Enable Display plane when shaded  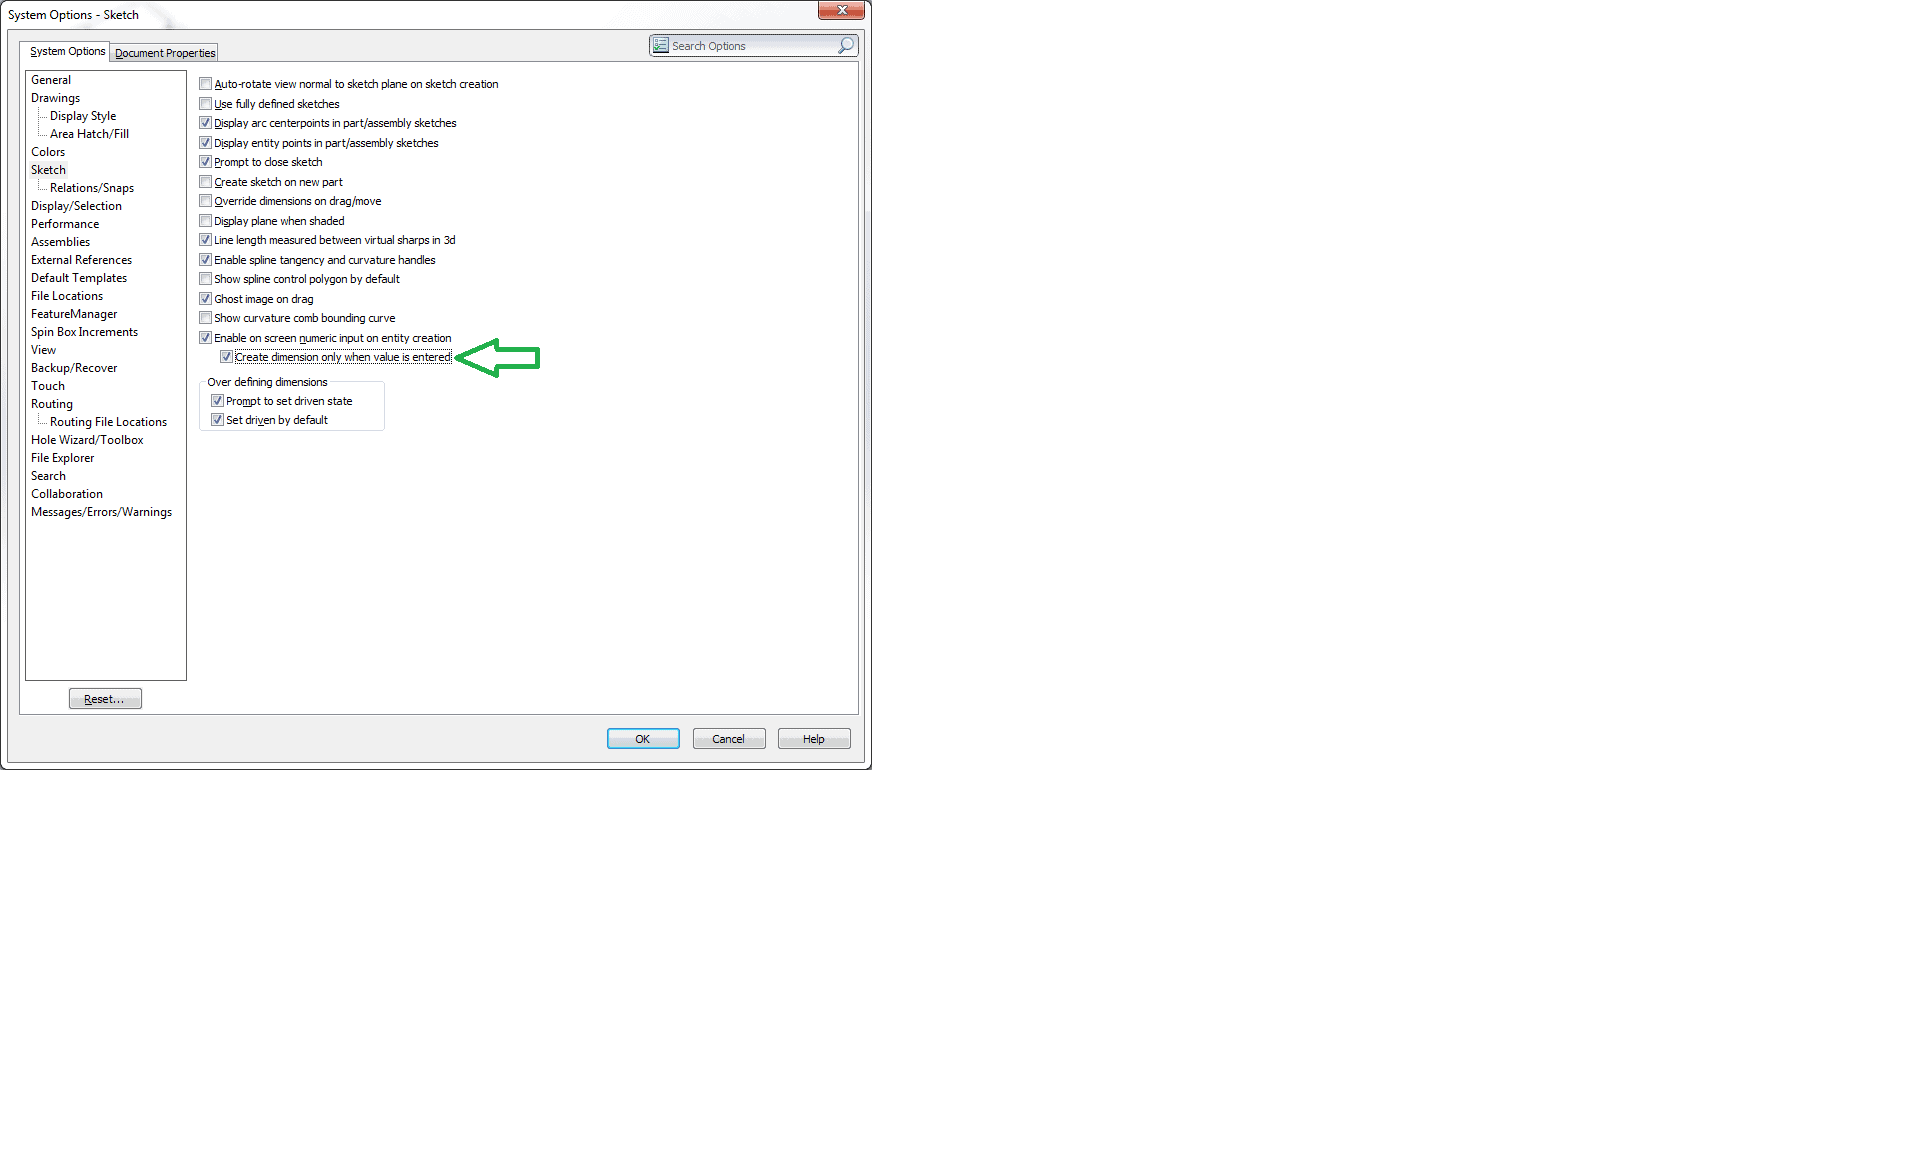click(205, 221)
